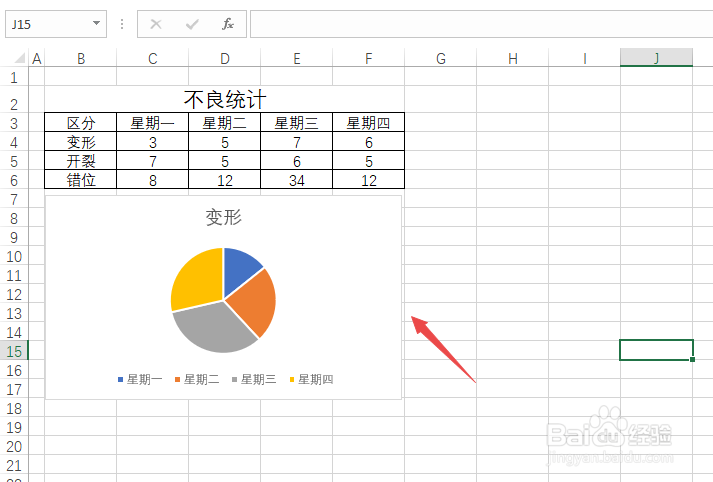Screen dimensions: 713x482
Task: Select column B header
Action: [80, 58]
